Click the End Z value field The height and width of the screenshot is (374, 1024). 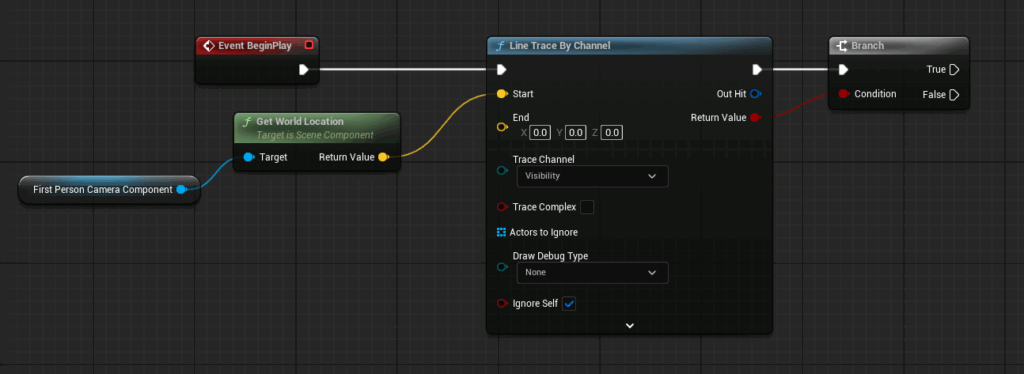612,133
